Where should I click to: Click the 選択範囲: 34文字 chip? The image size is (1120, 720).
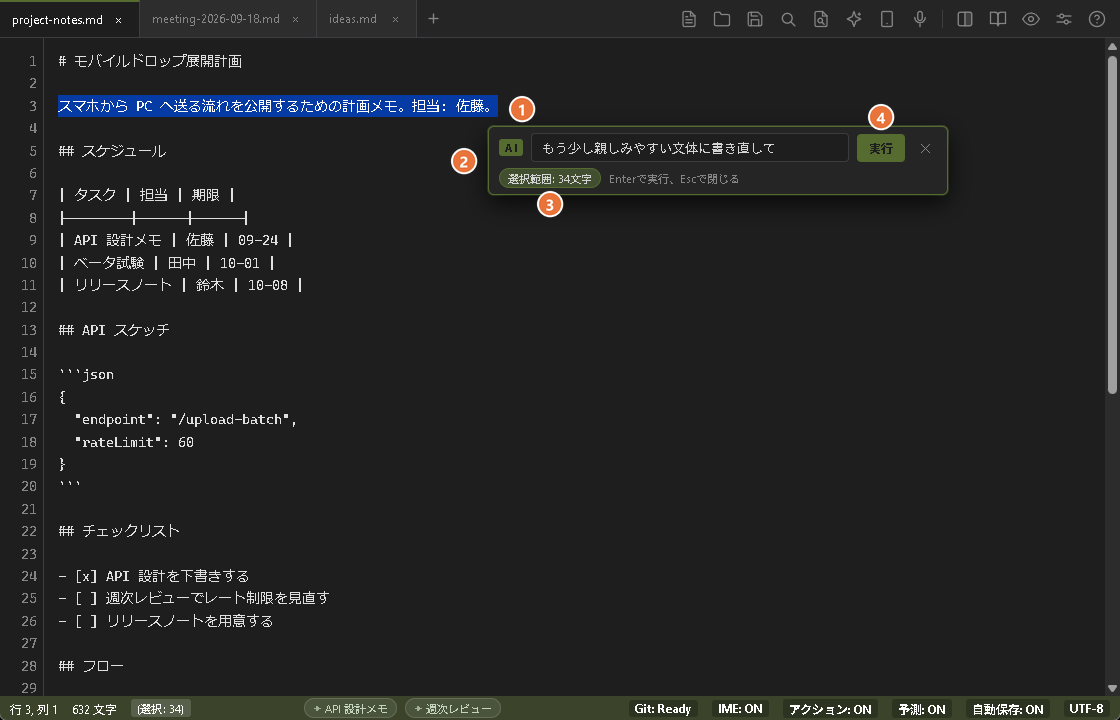pos(549,179)
